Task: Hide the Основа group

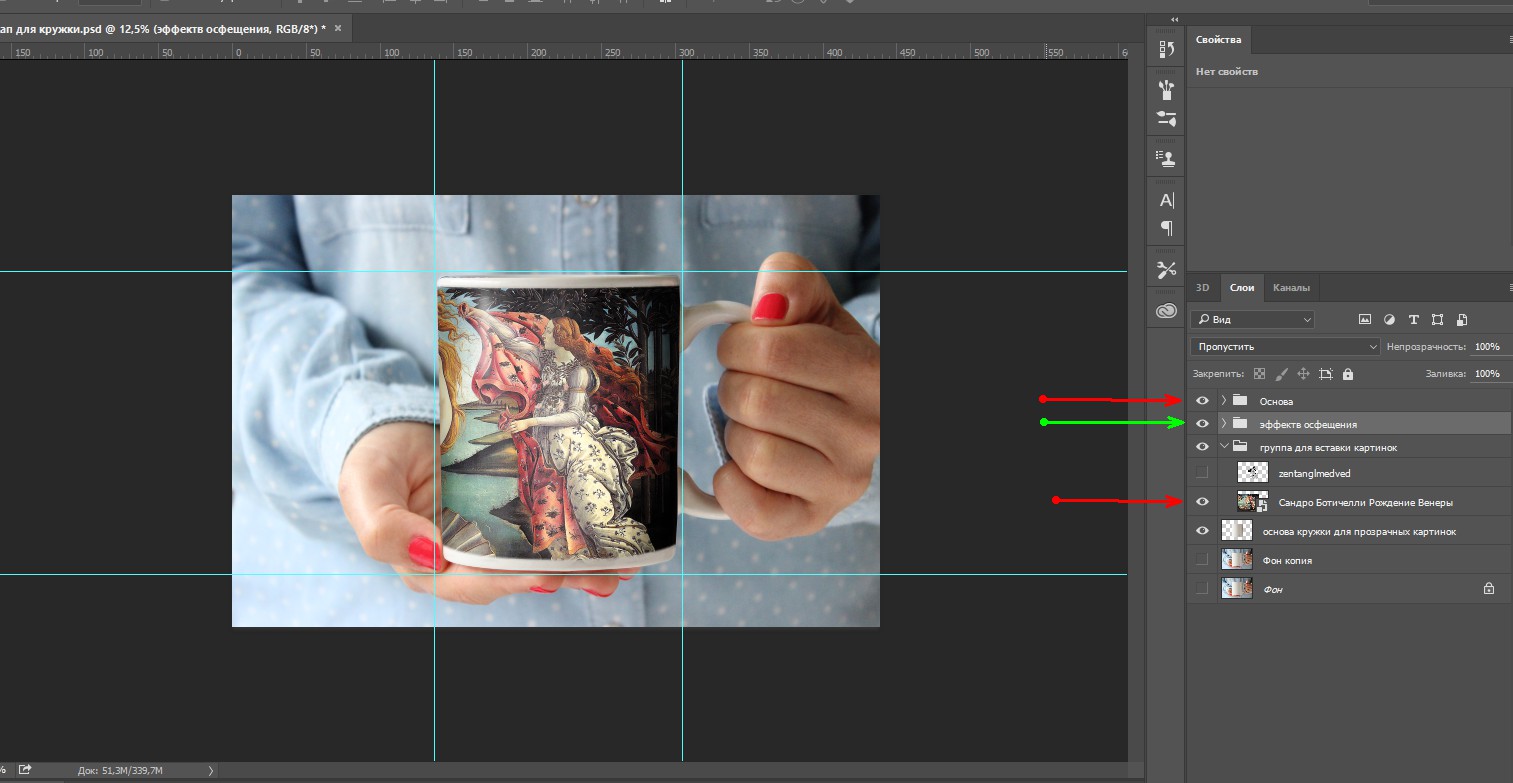Action: pyautogui.click(x=1203, y=401)
